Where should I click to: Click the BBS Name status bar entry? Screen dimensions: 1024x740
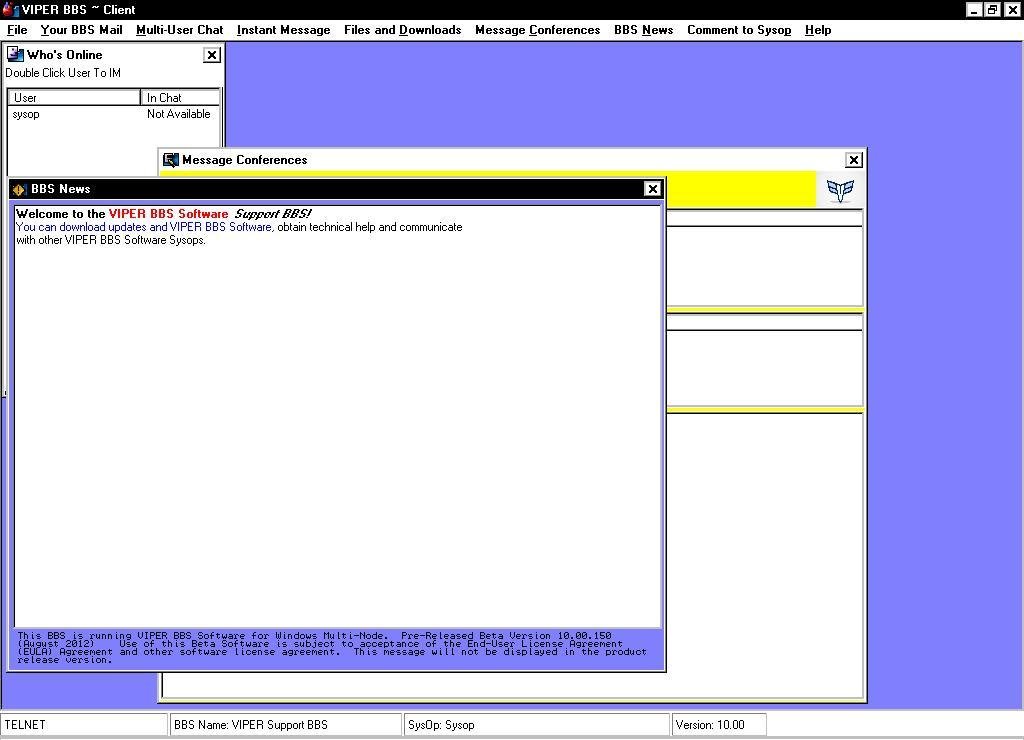[285, 724]
